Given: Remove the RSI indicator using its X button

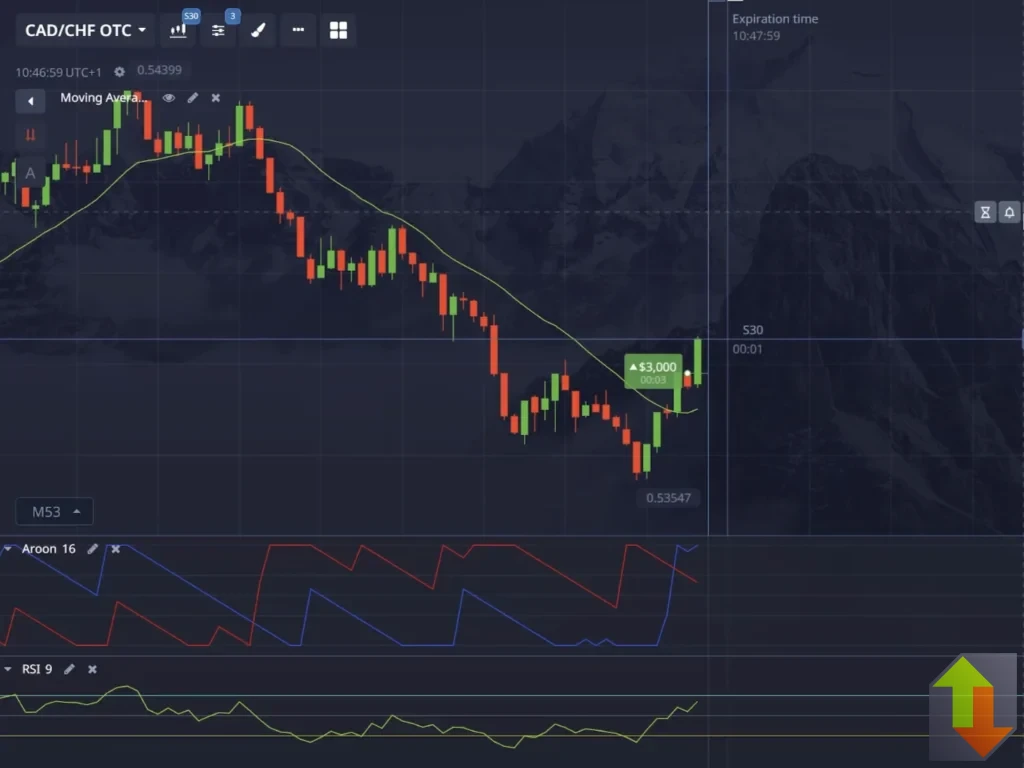Looking at the screenshot, I should 90,669.
